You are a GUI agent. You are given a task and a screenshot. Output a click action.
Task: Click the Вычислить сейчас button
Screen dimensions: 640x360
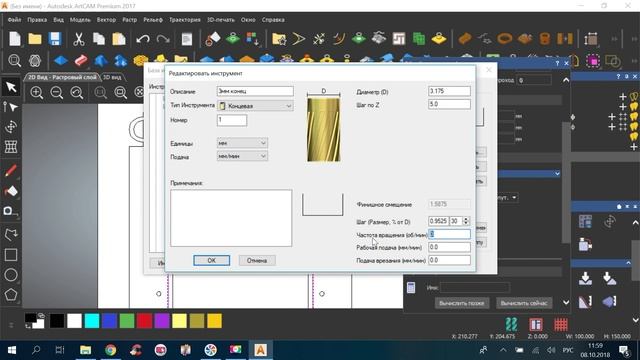[524, 303]
